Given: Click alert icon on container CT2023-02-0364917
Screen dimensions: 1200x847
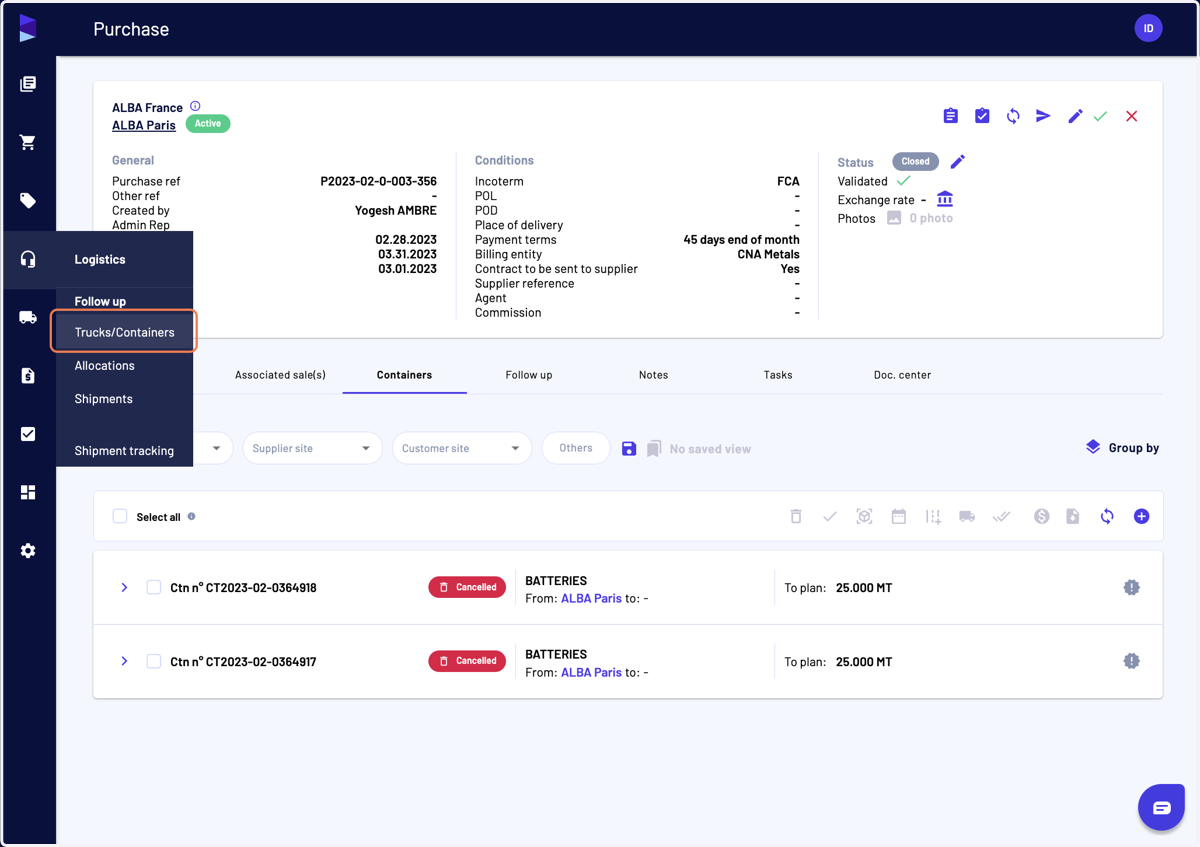Looking at the screenshot, I should [1131, 661].
